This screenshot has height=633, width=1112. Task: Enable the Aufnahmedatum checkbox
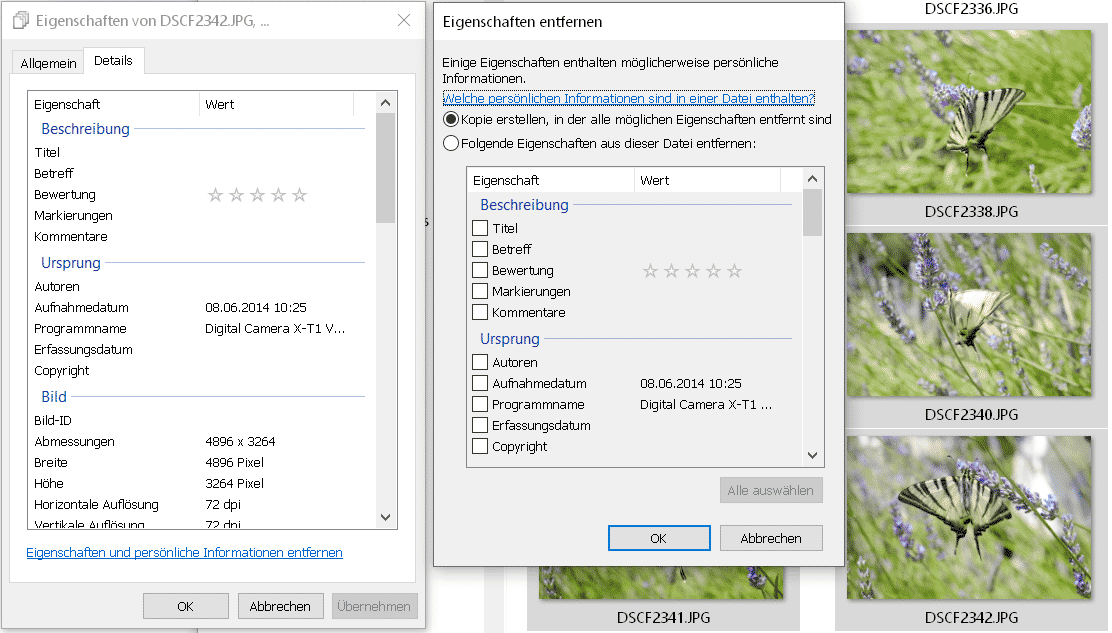click(x=480, y=384)
